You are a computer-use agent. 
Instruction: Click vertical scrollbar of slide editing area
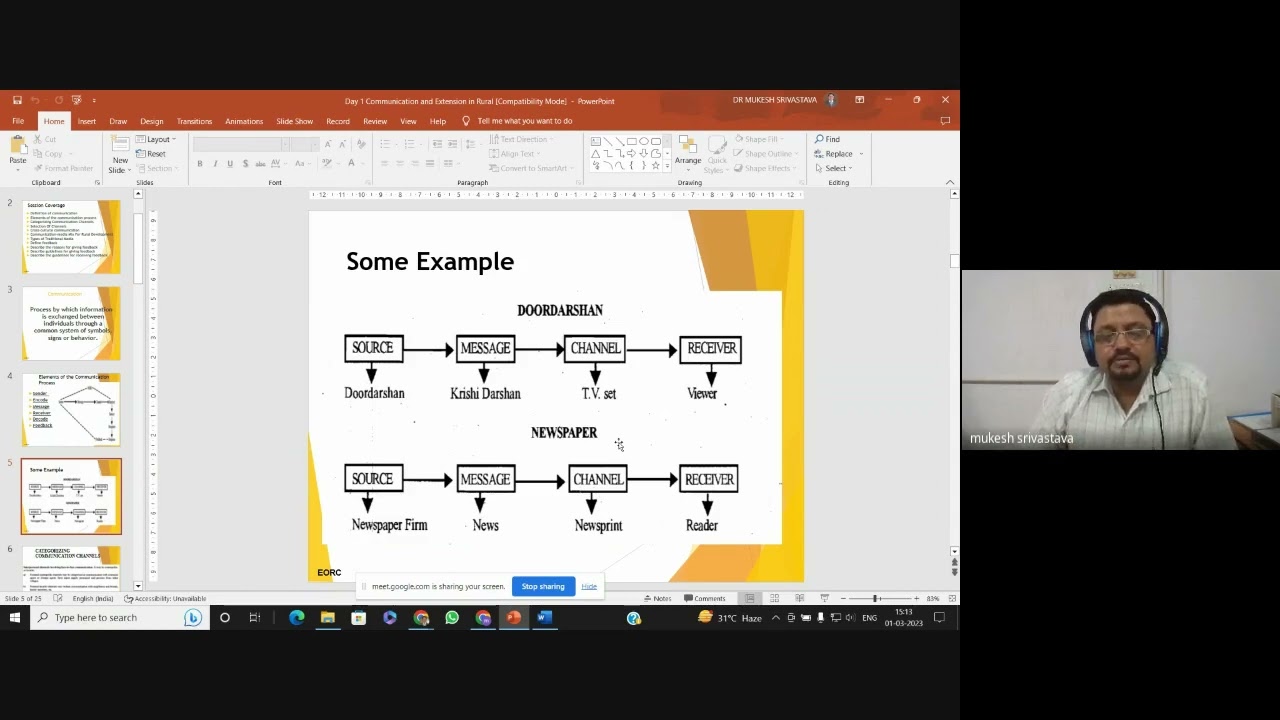pyautogui.click(x=954, y=370)
